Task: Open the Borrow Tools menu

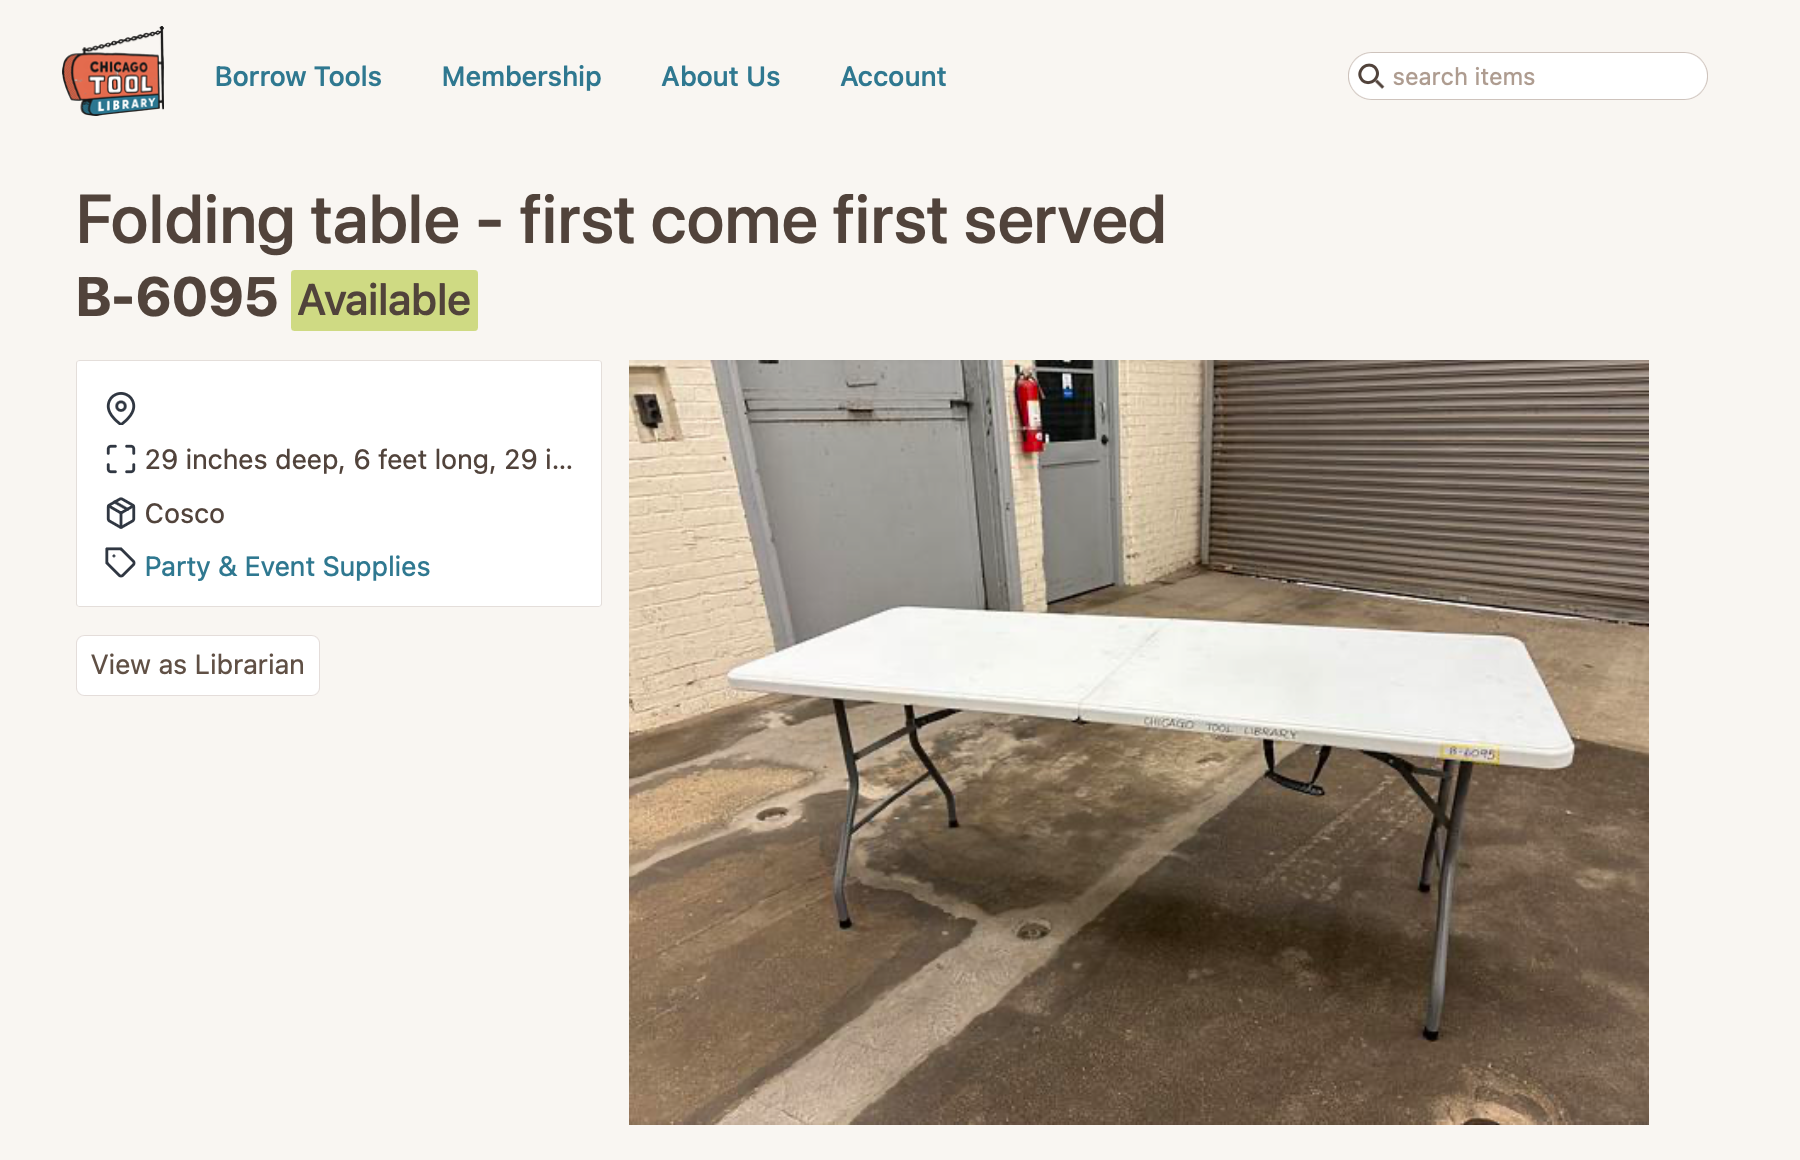Action: (x=298, y=76)
